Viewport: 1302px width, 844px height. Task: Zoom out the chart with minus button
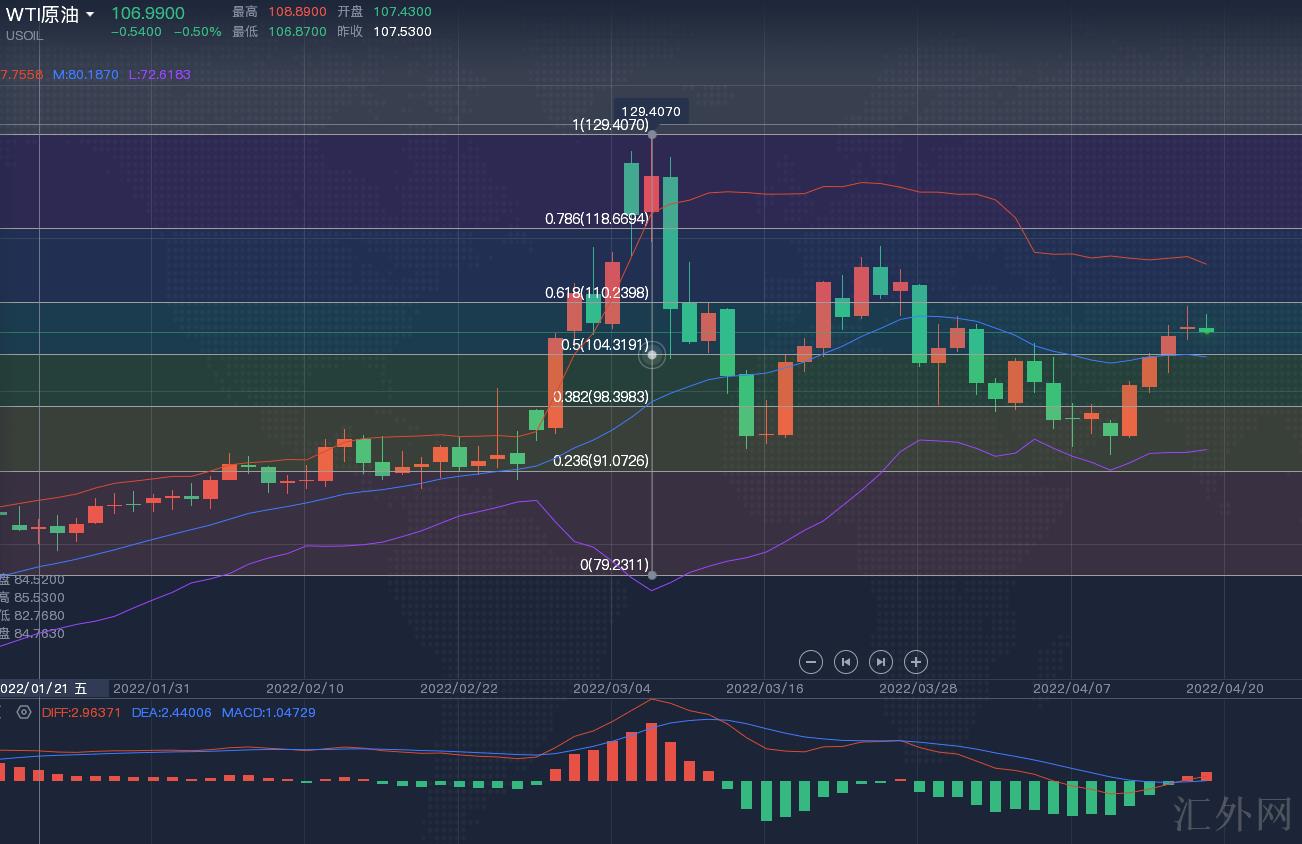click(811, 661)
